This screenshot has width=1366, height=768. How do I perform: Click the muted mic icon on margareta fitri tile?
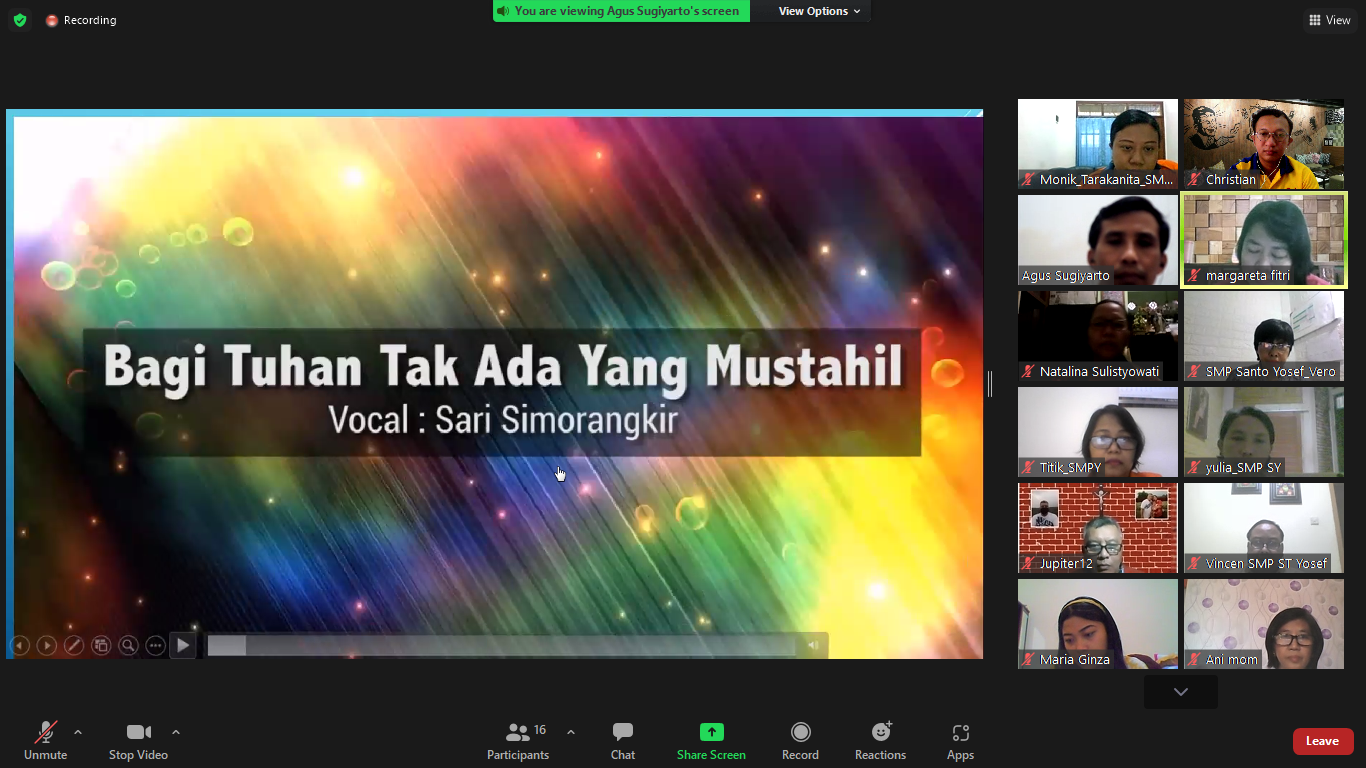(1194, 276)
